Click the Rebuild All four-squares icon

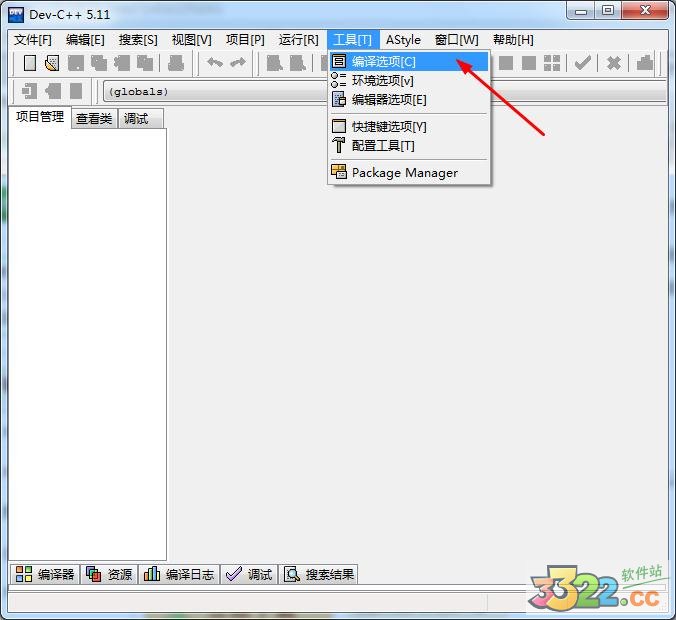552,63
